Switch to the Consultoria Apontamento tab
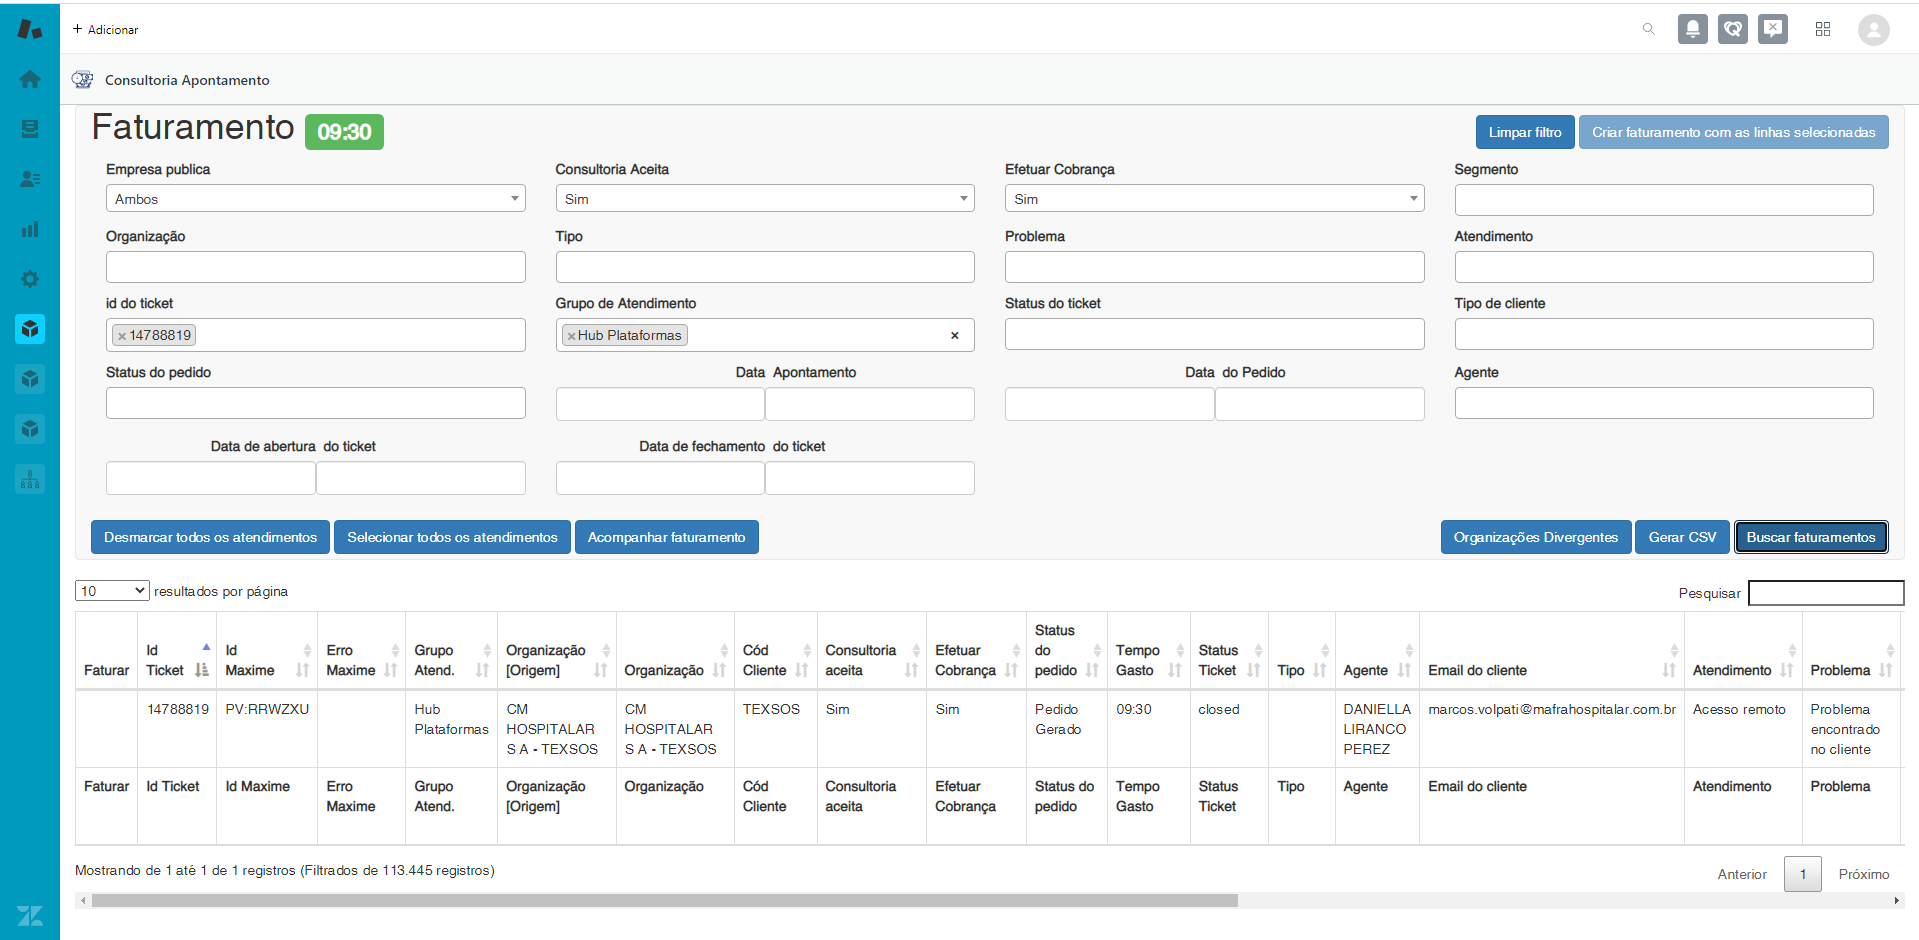This screenshot has width=1919, height=940. [186, 80]
